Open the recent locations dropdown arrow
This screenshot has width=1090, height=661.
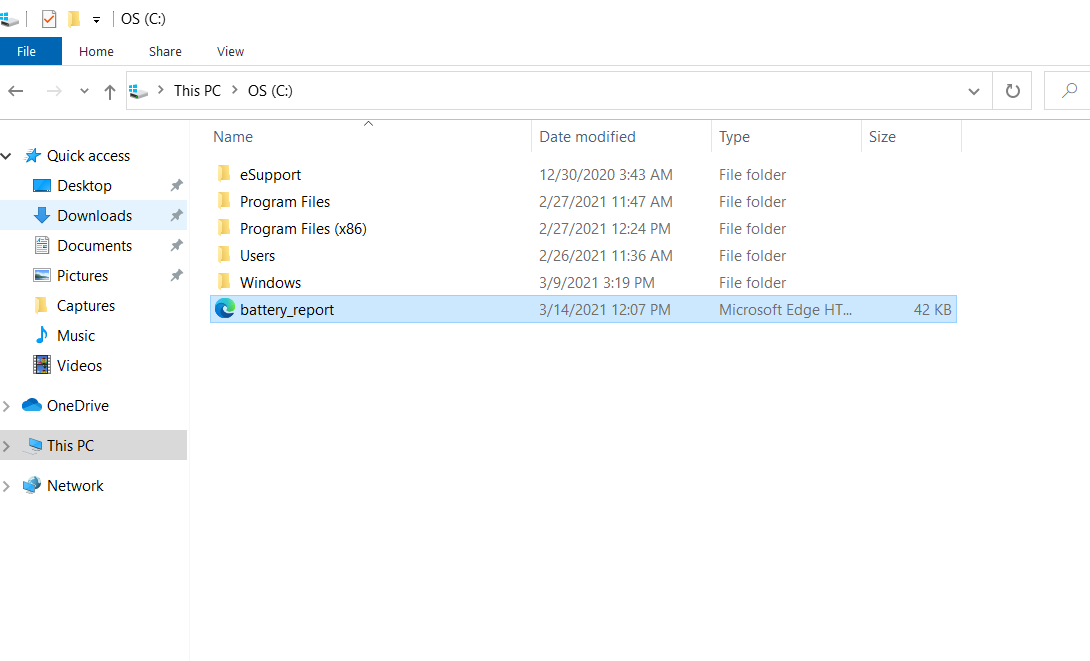tap(84, 91)
